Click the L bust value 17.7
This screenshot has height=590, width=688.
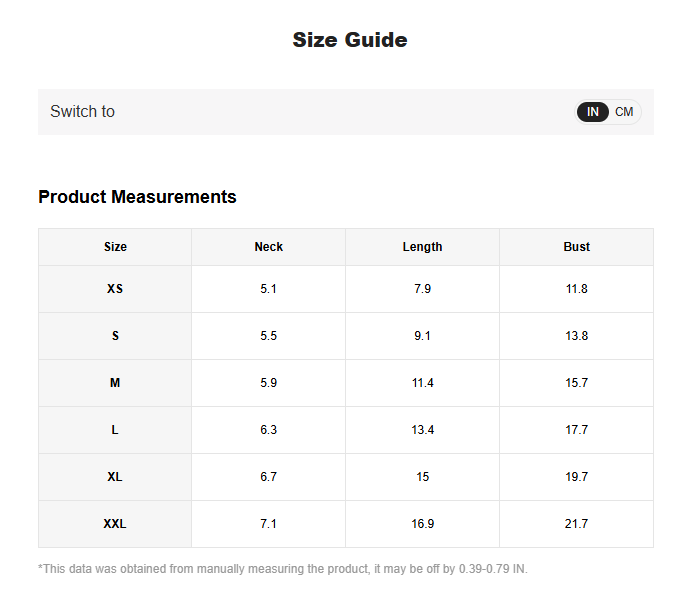point(576,430)
